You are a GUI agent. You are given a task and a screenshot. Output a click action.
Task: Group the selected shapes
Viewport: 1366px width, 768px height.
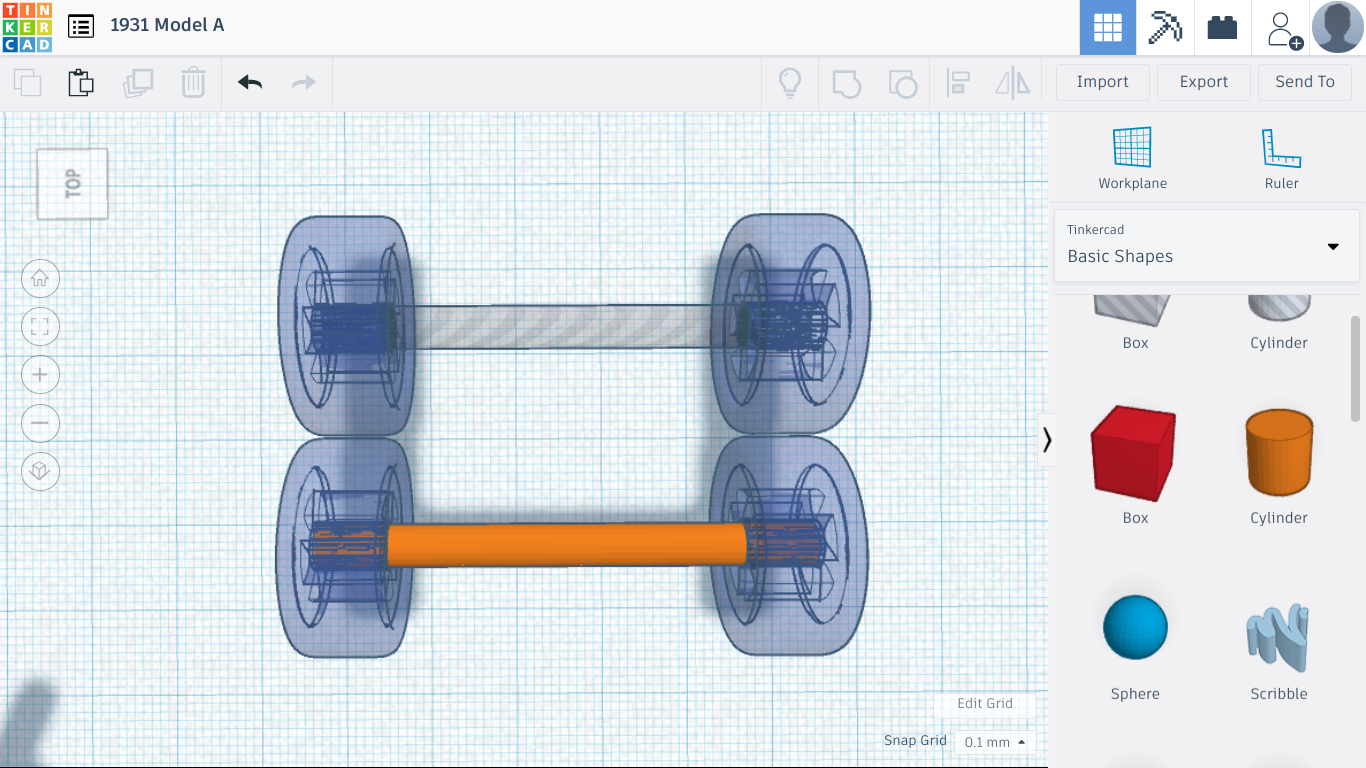coord(846,83)
